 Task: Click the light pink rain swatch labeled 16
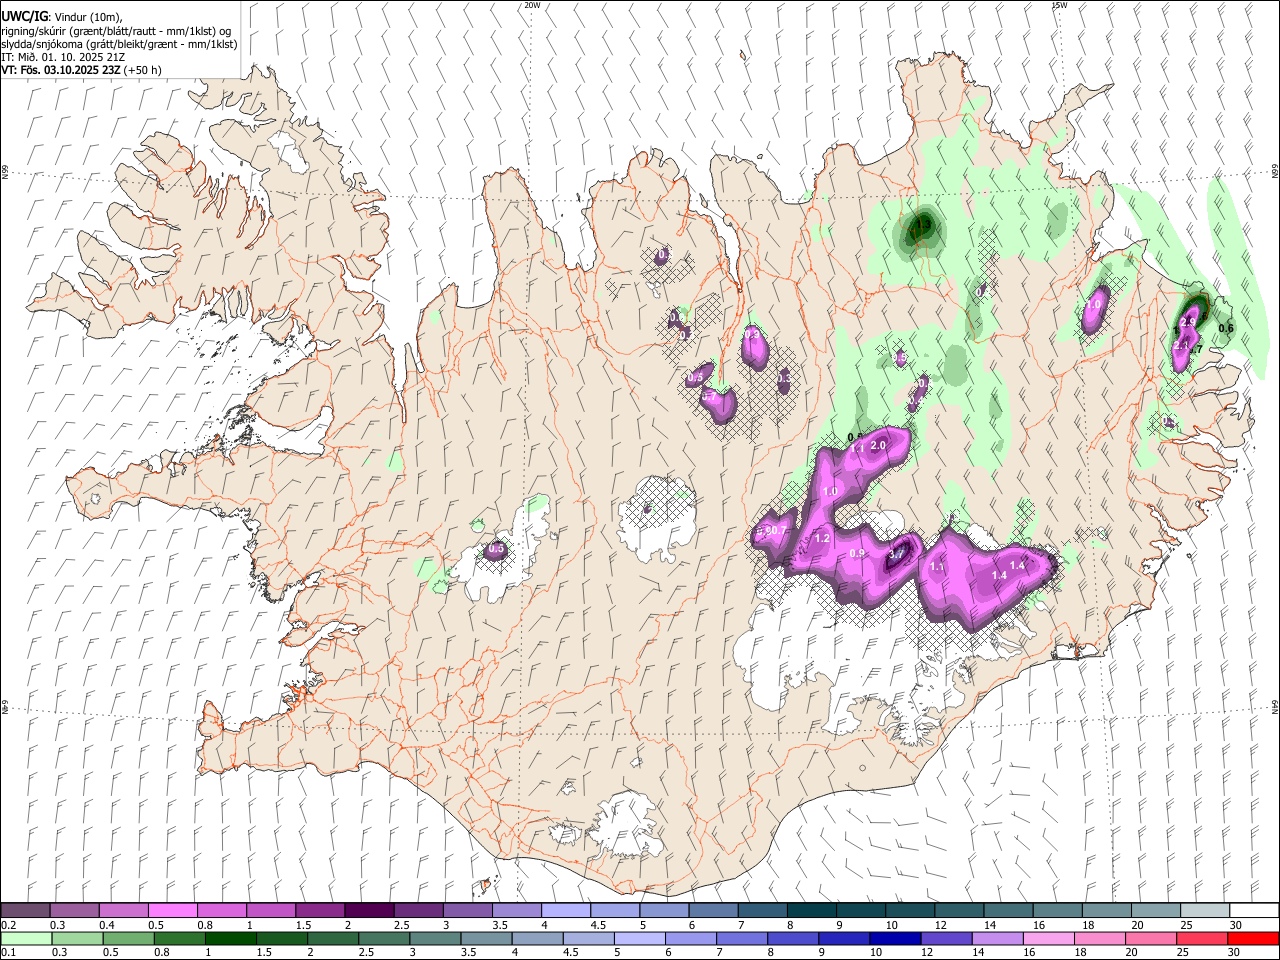[1049, 939]
